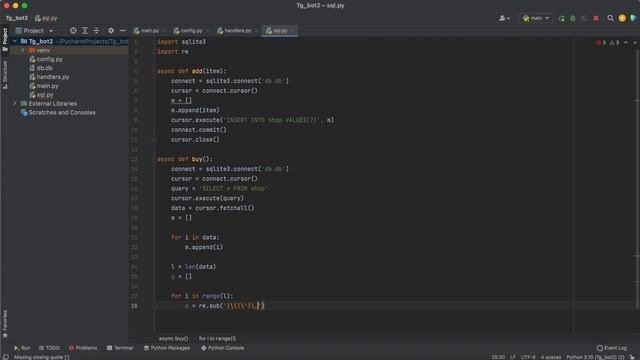The height and width of the screenshot is (360, 640).
Task: Click the error count indicator in editor
Action: click(601, 42)
